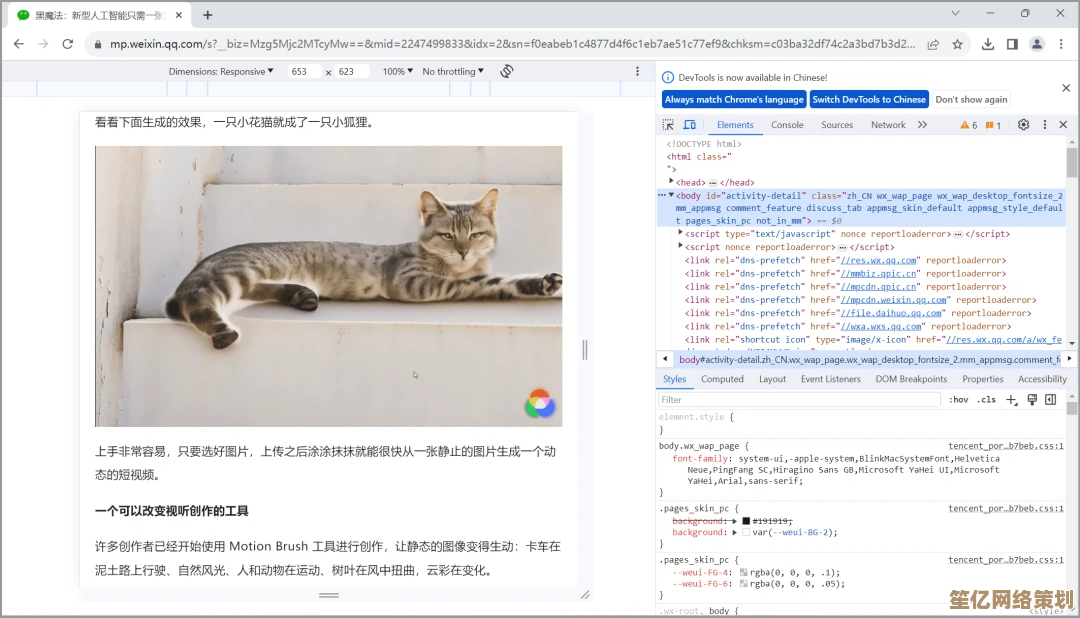This screenshot has width=1080, height=618.
Task: Open the user profile avatar
Action: (1037, 44)
